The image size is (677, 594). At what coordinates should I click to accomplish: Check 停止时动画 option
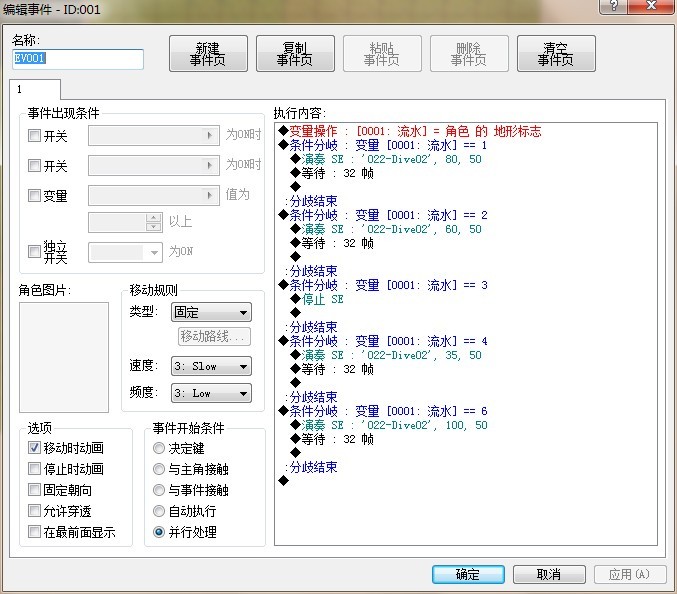34,468
